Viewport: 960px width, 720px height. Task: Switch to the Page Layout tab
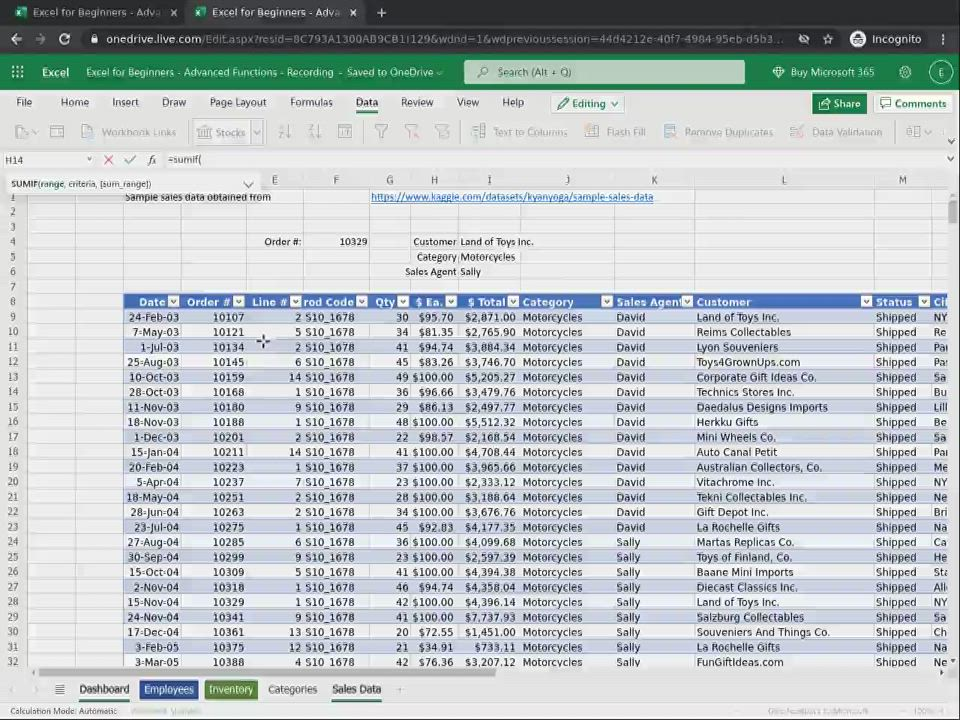point(238,102)
